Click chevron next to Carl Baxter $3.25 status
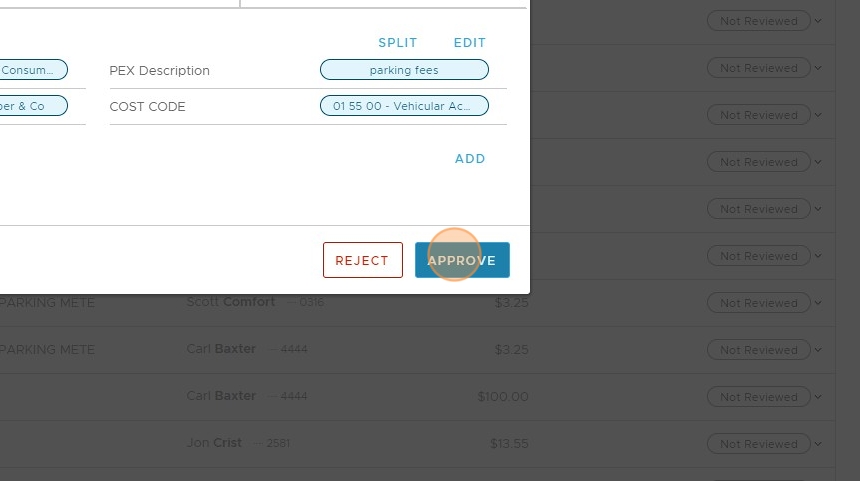This screenshot has height=481, width=860. (x=818, y=350)
